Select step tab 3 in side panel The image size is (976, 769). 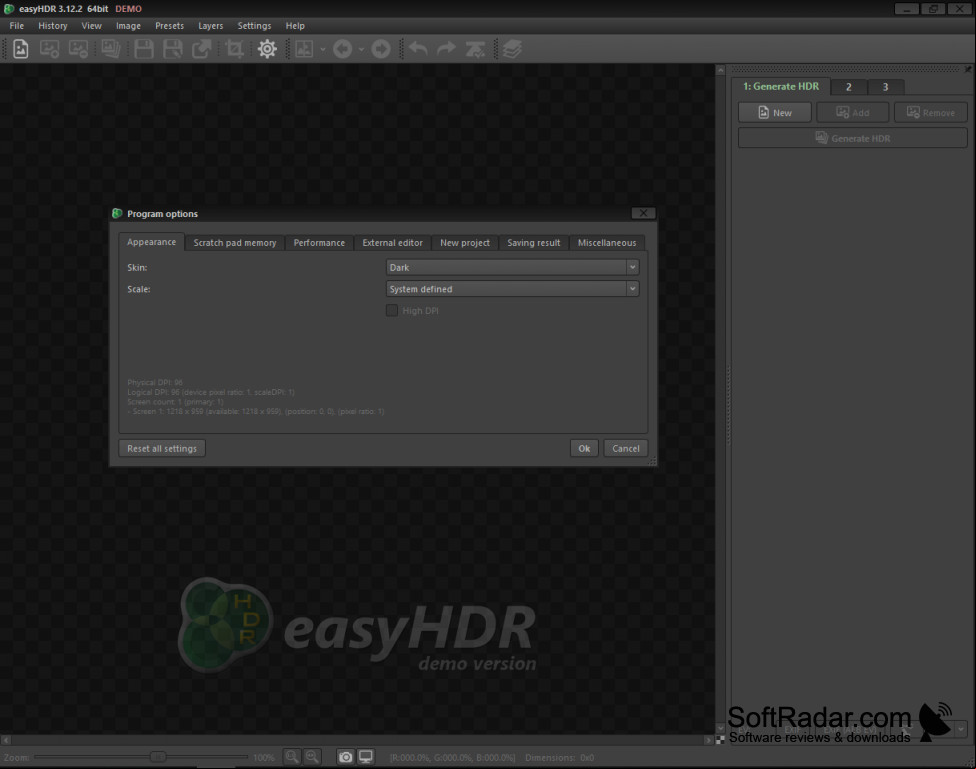[885, 87]
